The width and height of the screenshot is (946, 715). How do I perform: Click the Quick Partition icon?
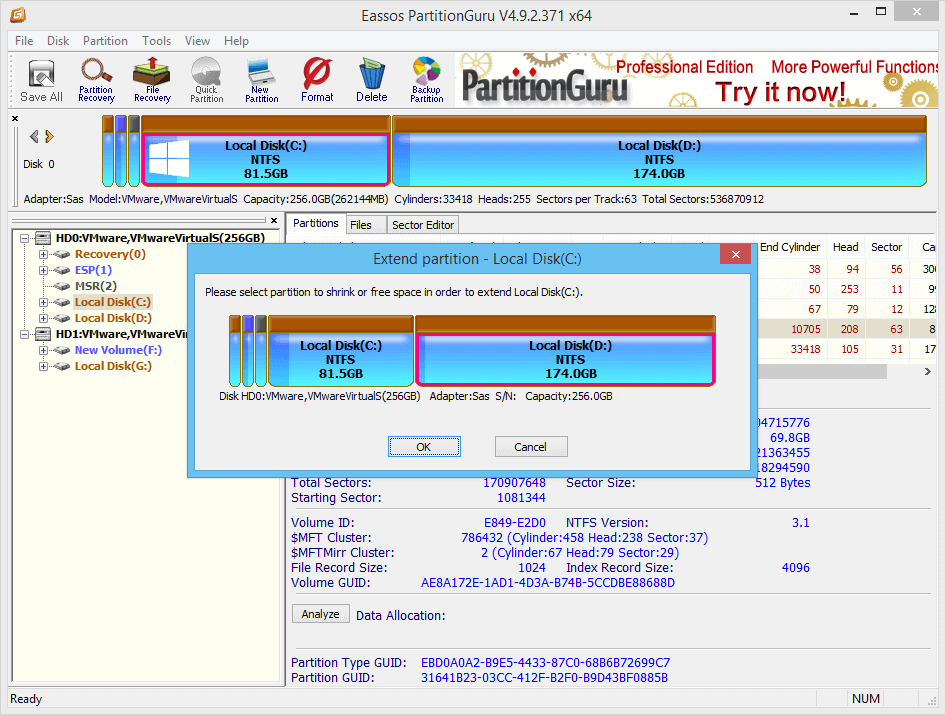pyautogui.click(x=206, y=80)
